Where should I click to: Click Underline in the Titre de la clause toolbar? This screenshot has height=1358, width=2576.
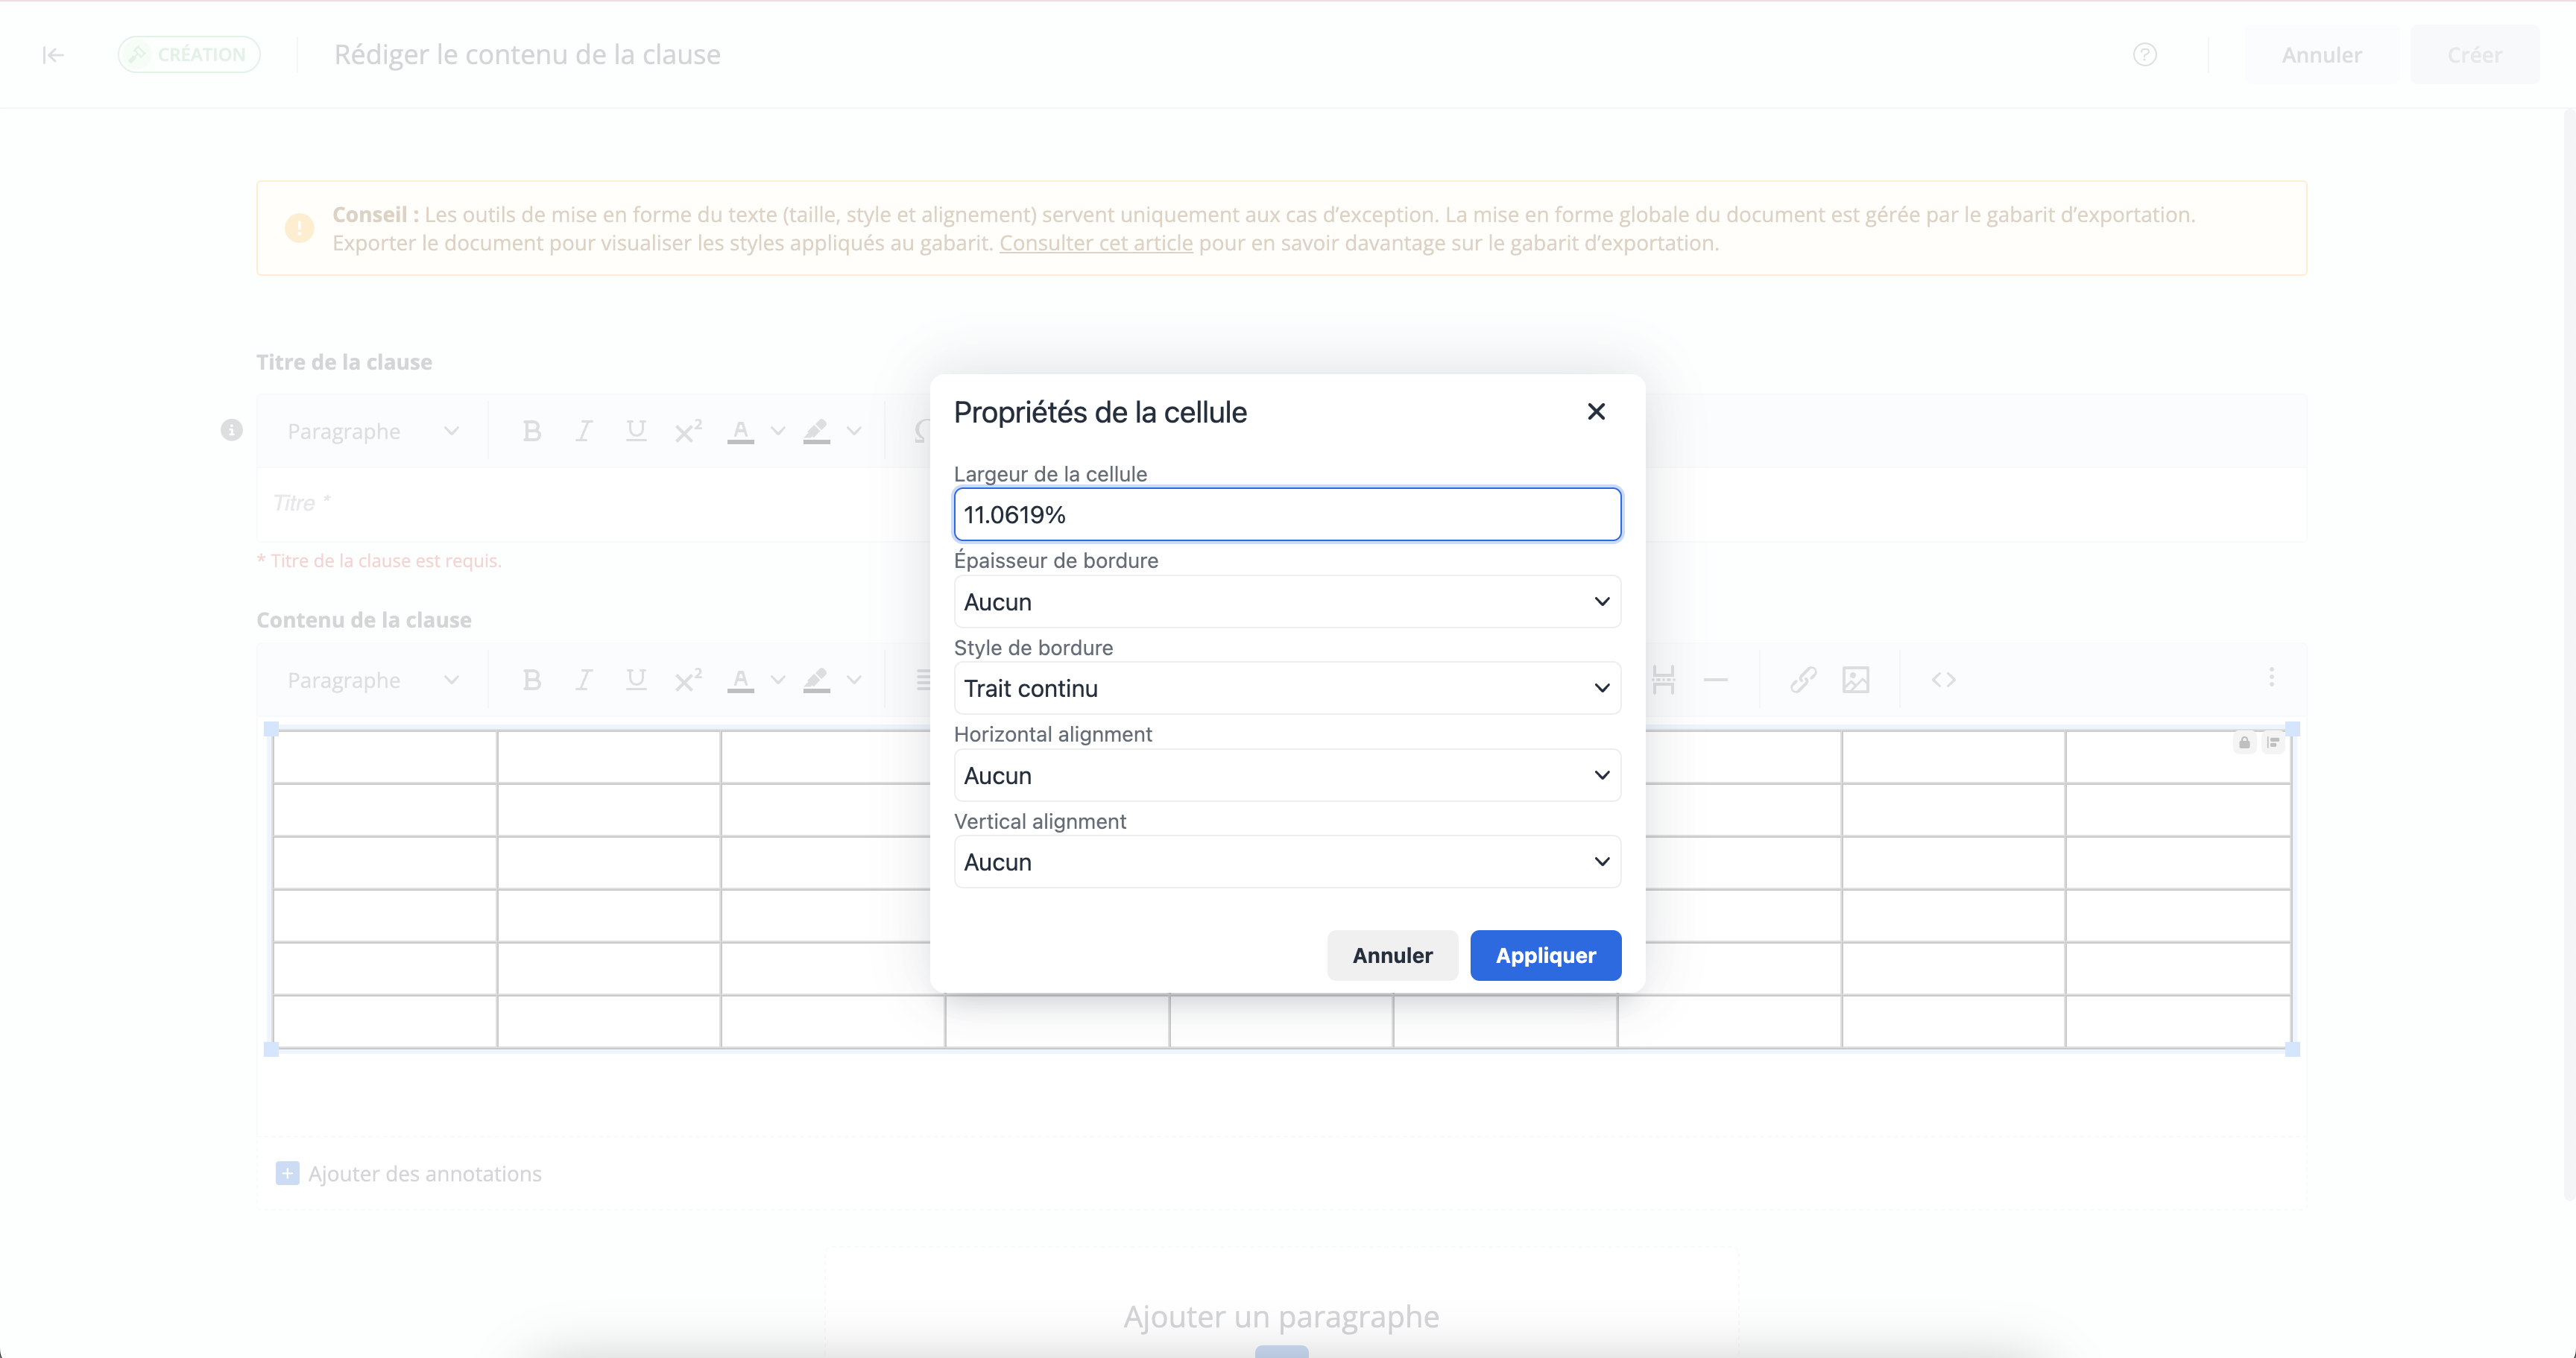(635, 431)
